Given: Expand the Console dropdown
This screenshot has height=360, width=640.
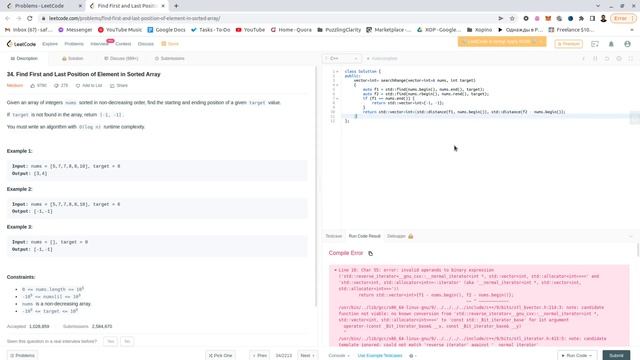Looking at the screenshot, I should coord(339,356).
